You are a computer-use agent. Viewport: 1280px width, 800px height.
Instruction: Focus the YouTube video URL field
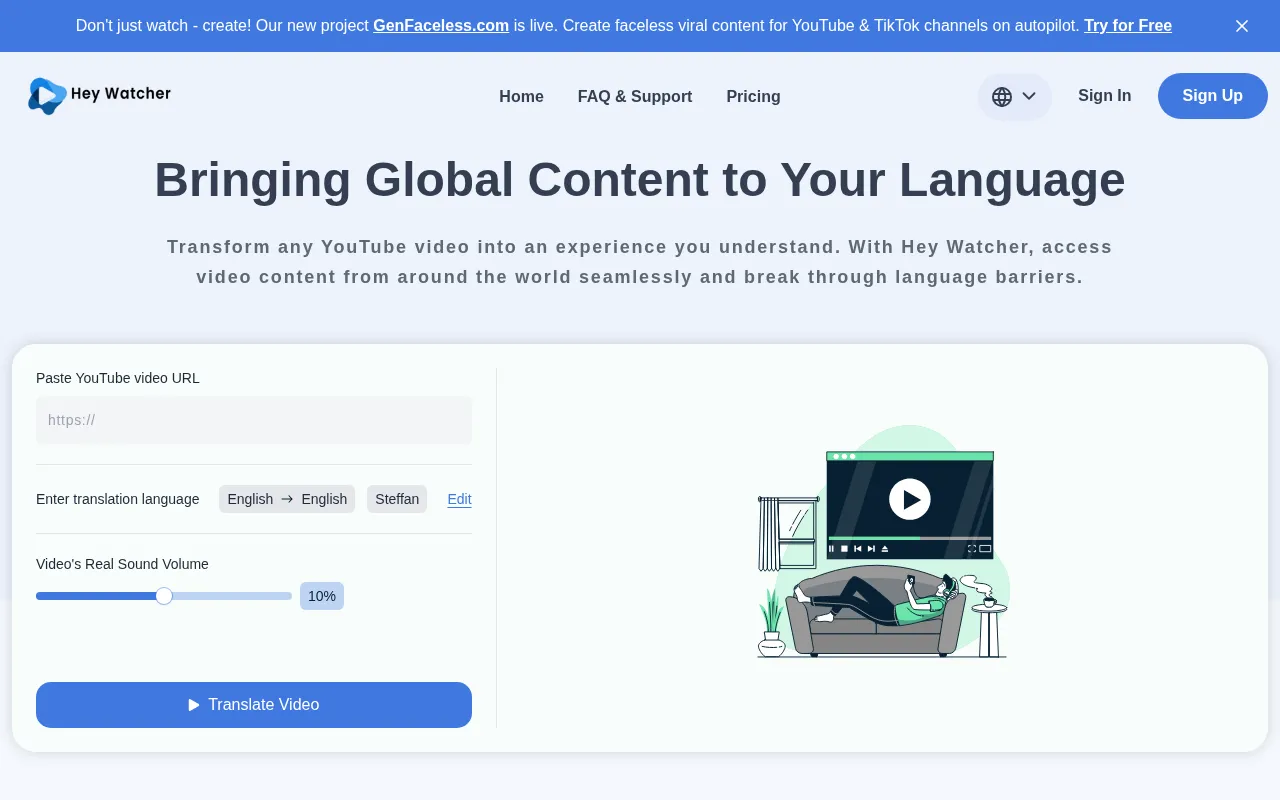(x=254, y=420)
